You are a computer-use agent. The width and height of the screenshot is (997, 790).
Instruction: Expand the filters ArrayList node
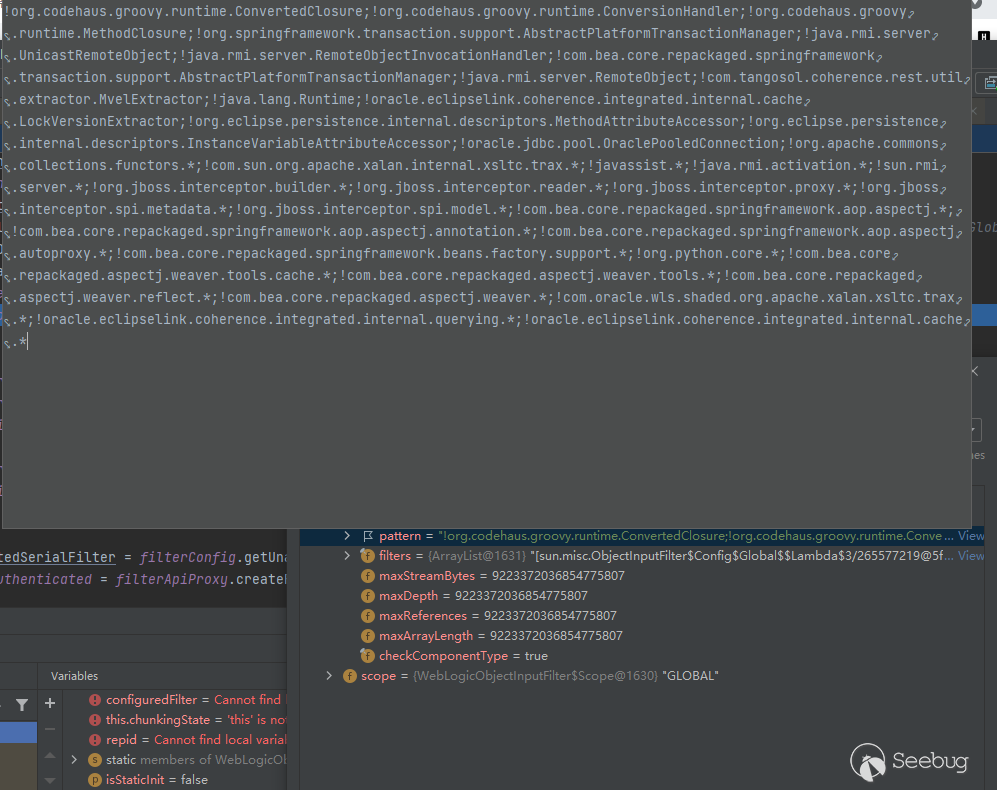[347, 556]
